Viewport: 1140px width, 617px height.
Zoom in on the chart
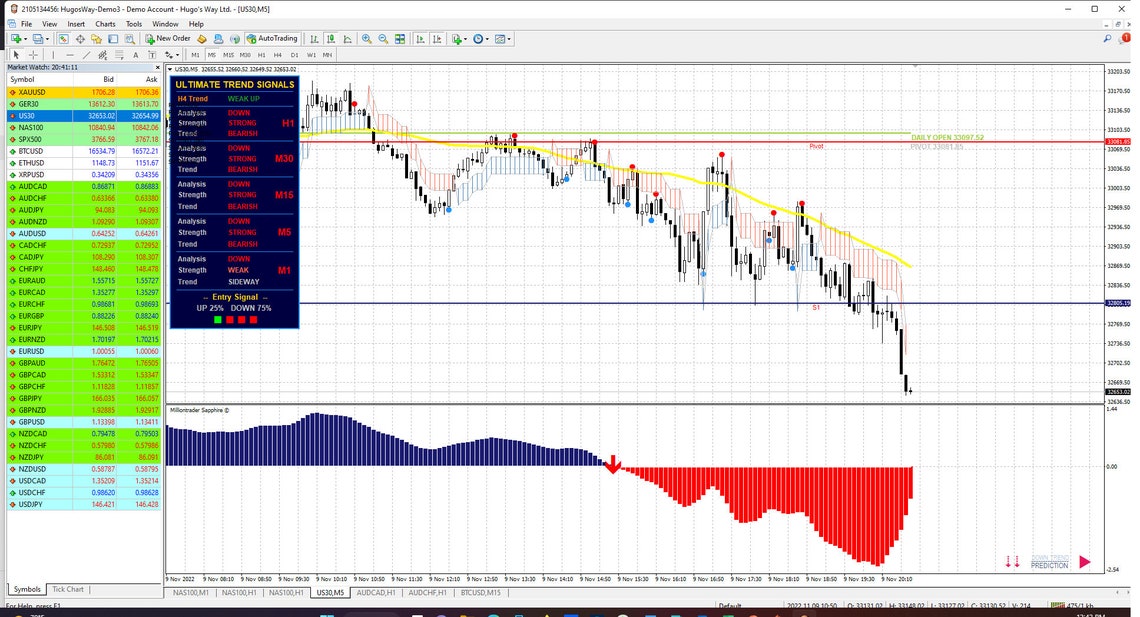point(366,38)
